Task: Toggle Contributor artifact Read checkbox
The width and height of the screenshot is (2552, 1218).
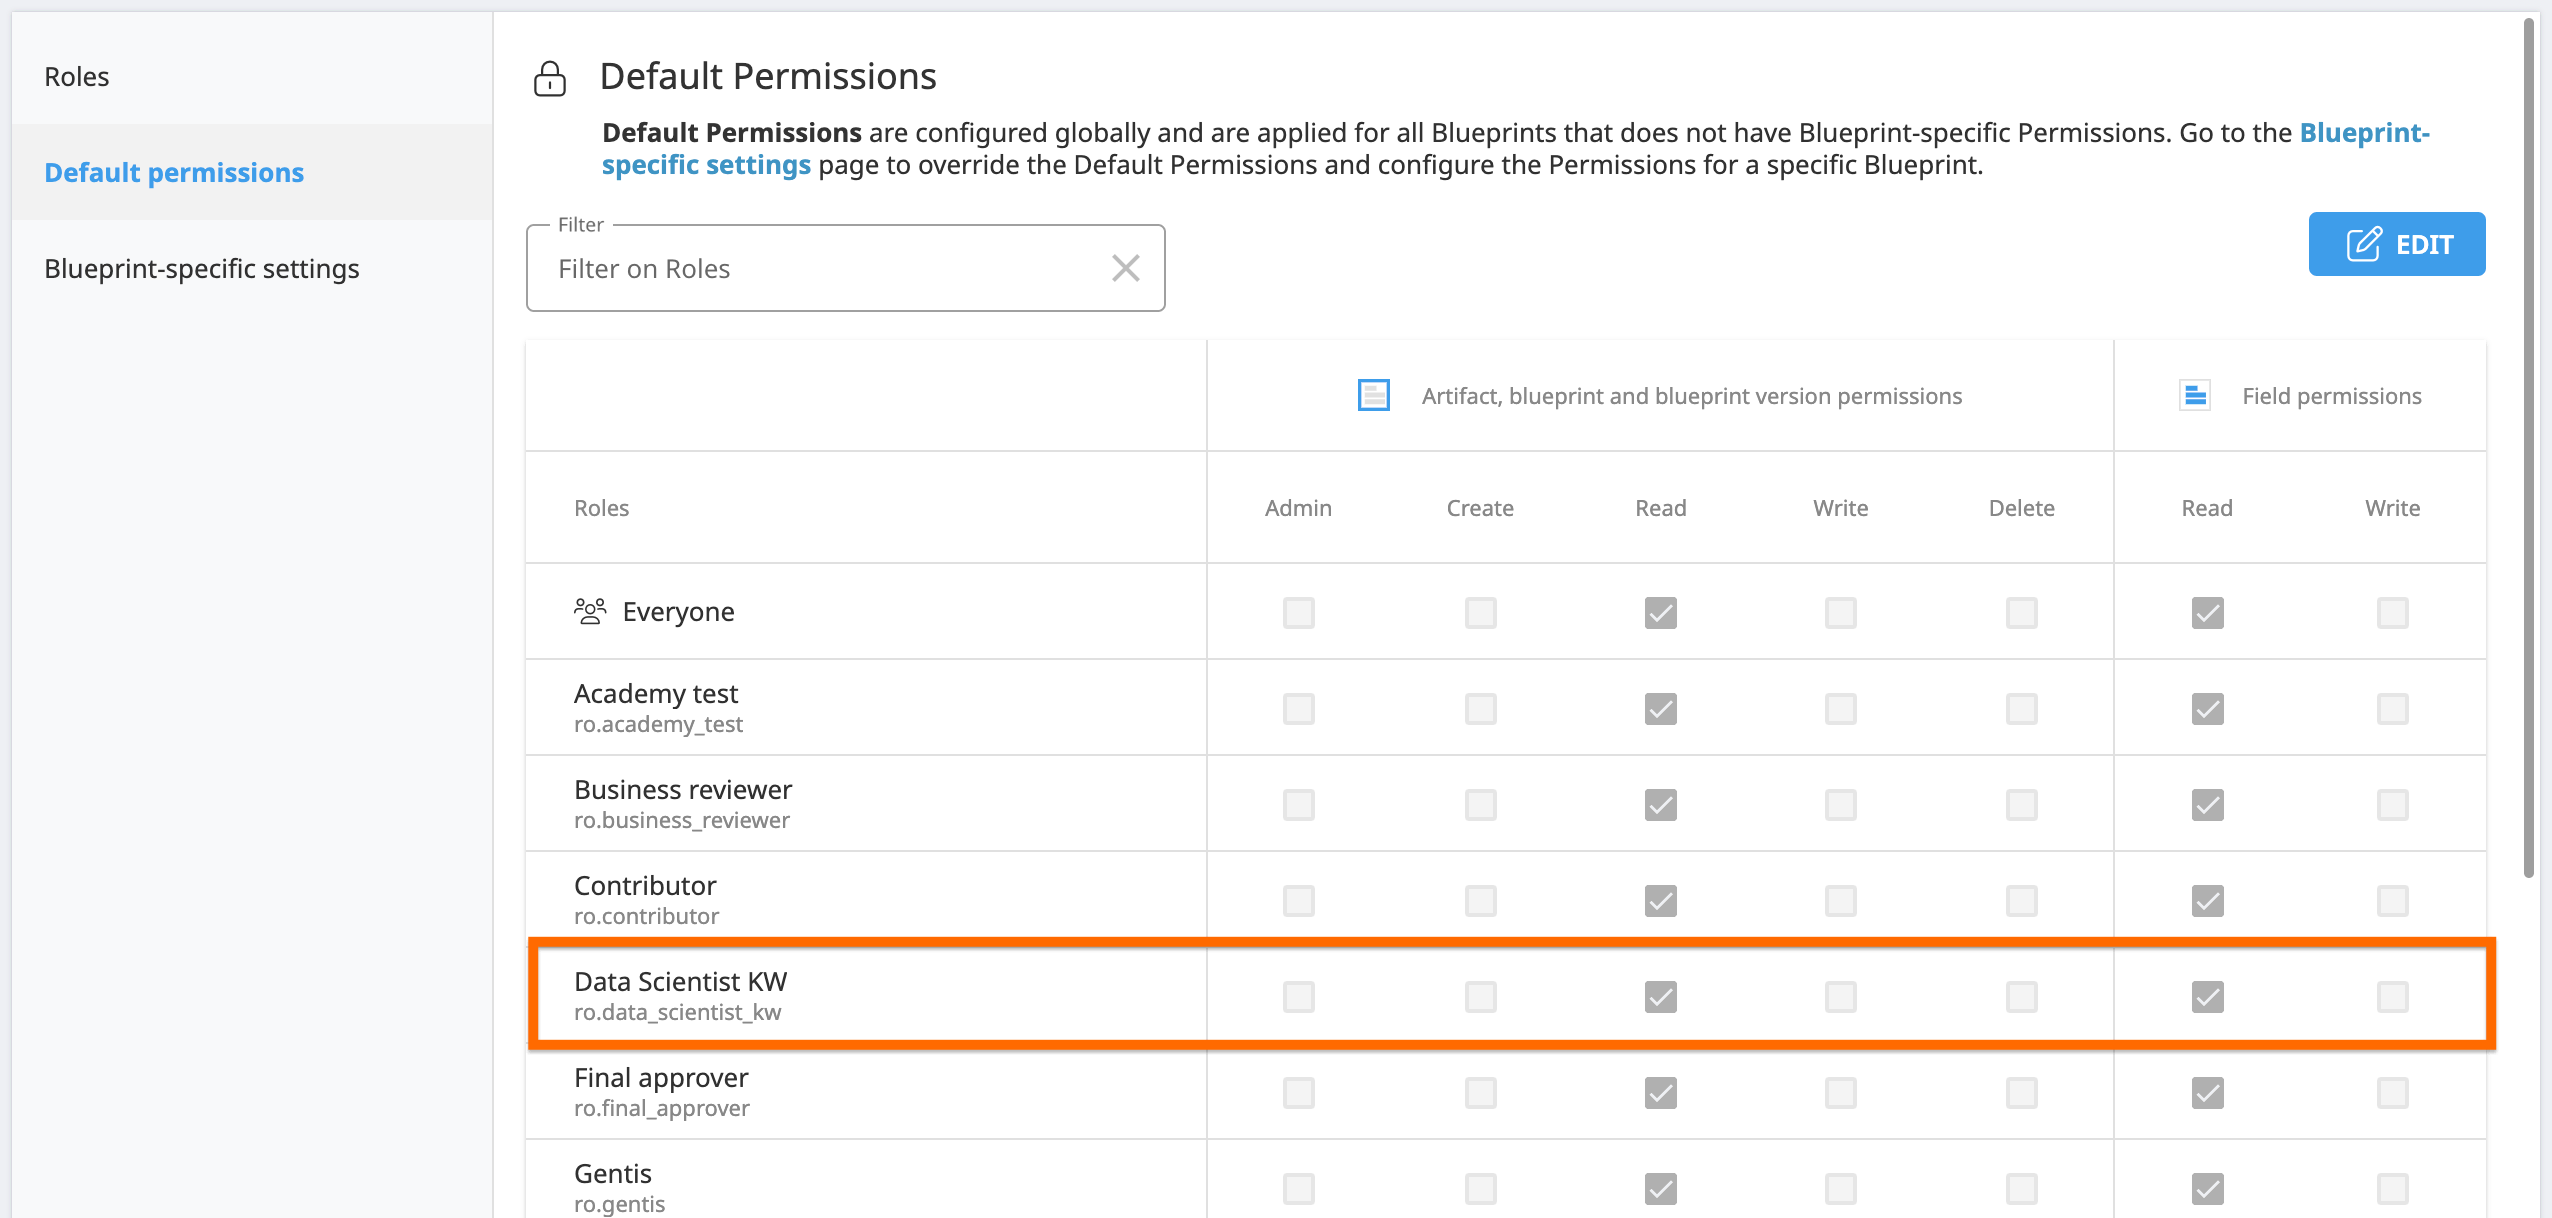Action: coord(1661,901)
